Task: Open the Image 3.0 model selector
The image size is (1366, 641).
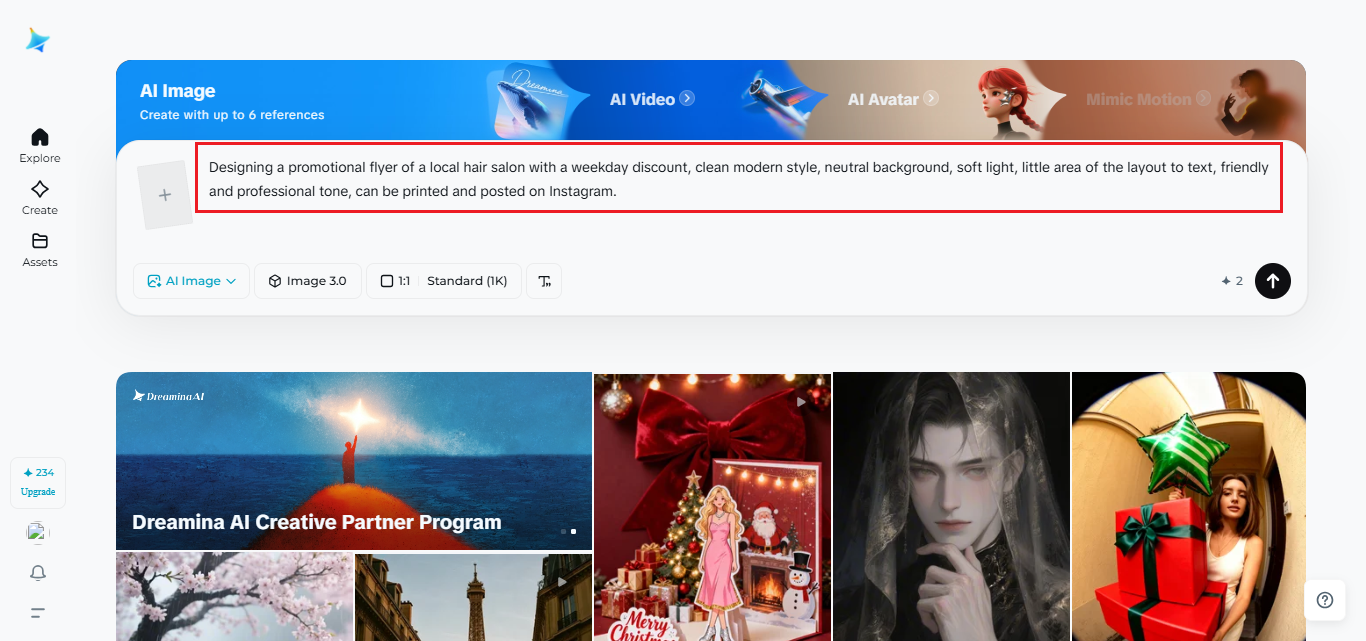Action: pos(307,281)
